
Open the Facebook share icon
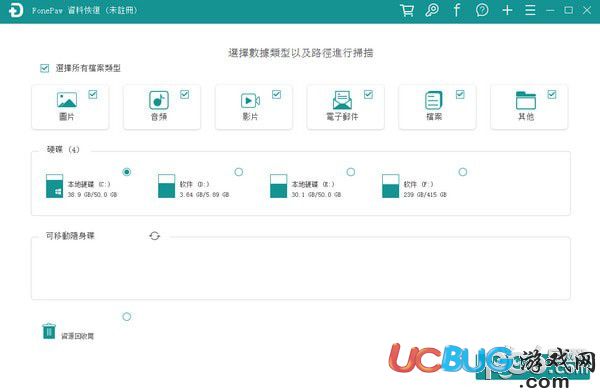(457, 10)
